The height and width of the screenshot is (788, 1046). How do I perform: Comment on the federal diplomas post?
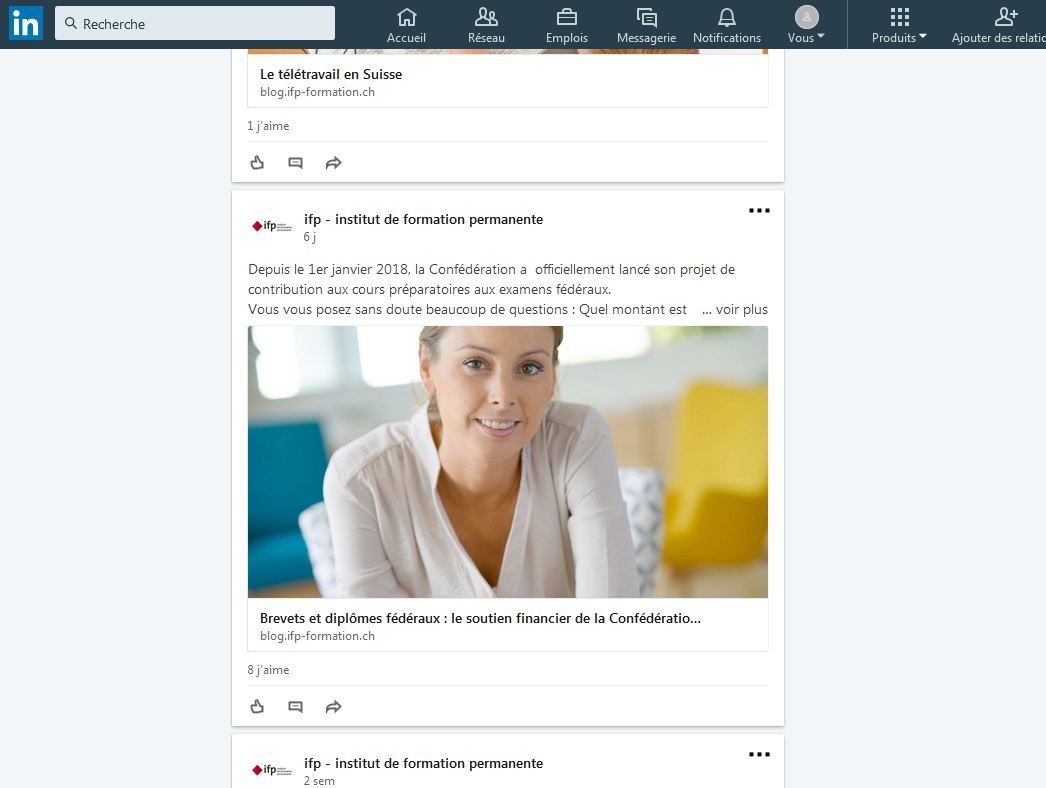(x=295, y=707)
